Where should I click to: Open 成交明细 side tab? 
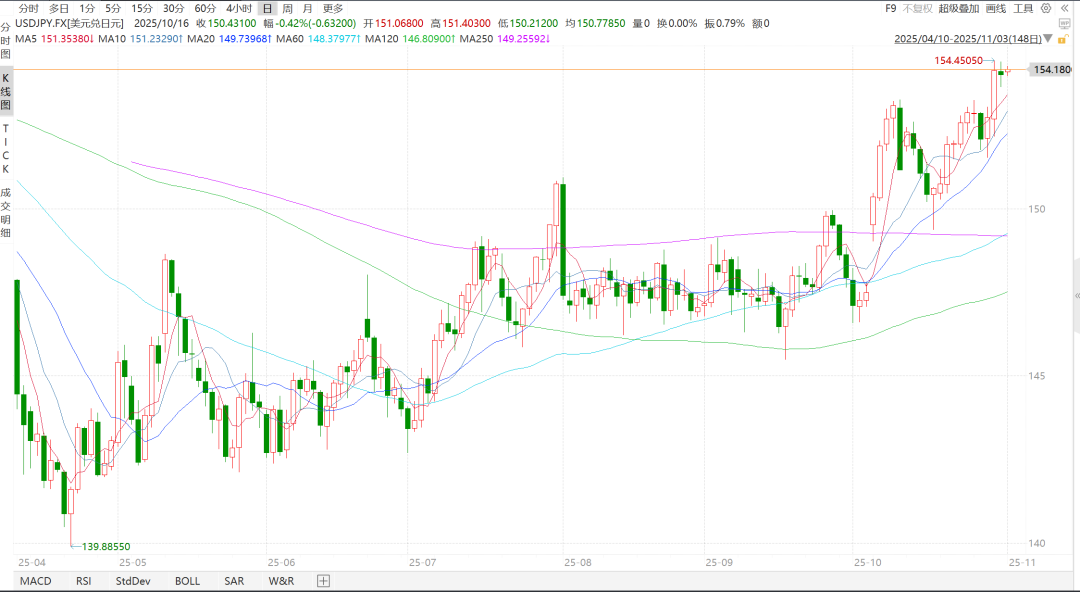pos(6,212)
